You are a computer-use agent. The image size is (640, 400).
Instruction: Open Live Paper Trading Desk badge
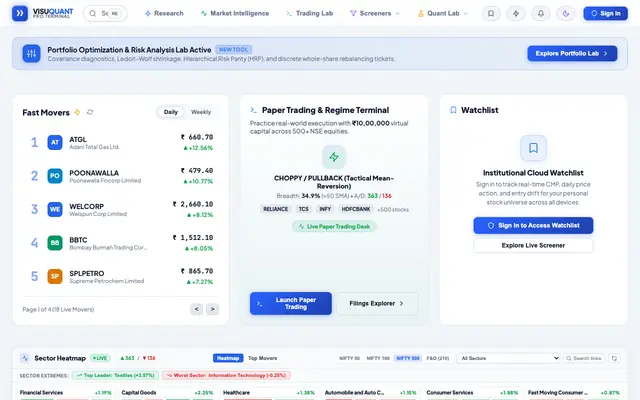pyautogui.click(x=334, y=227)
